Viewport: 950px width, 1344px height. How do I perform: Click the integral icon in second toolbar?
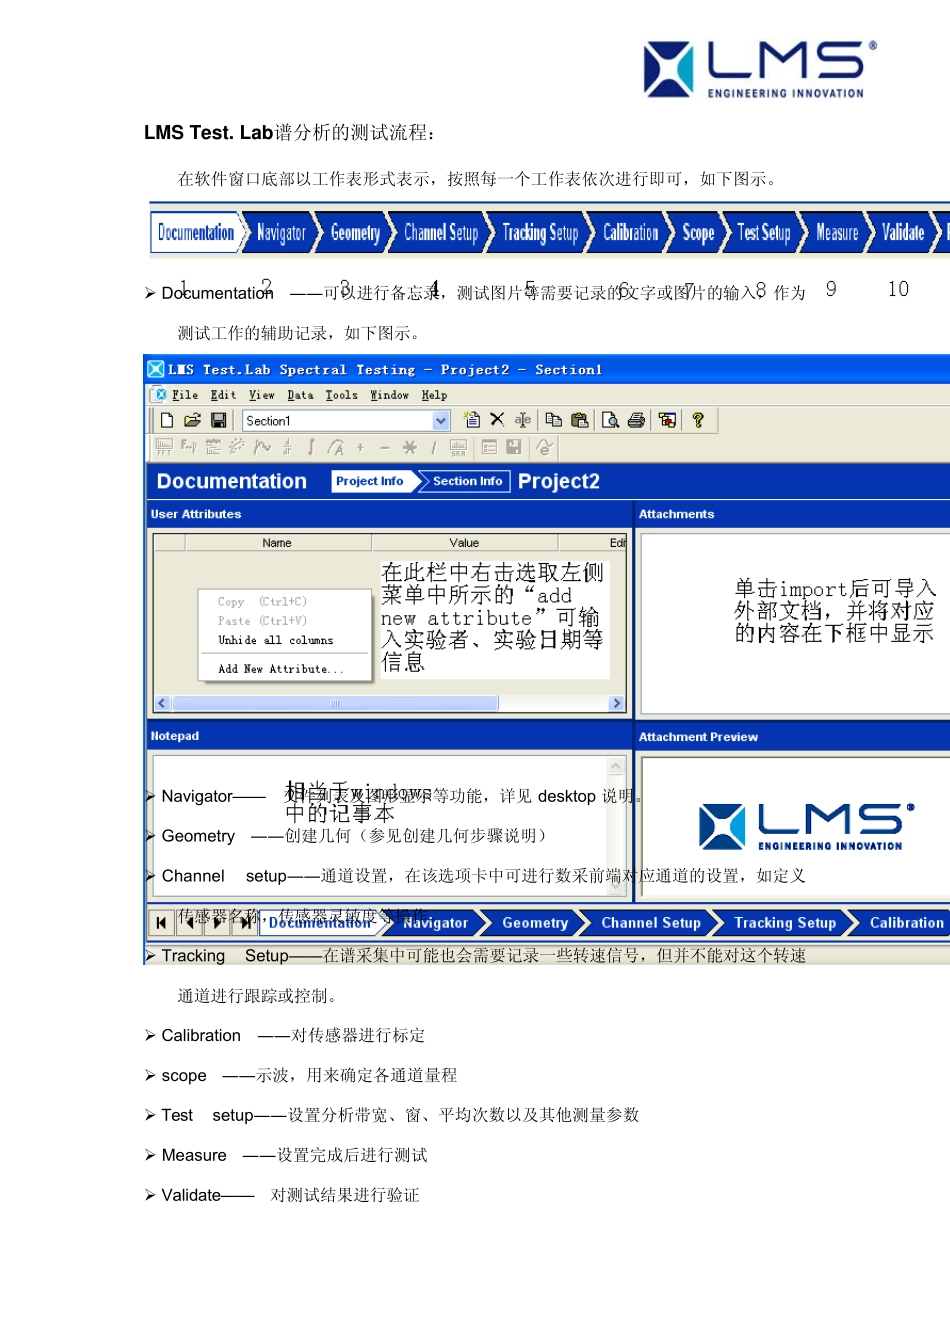[311, 447]
